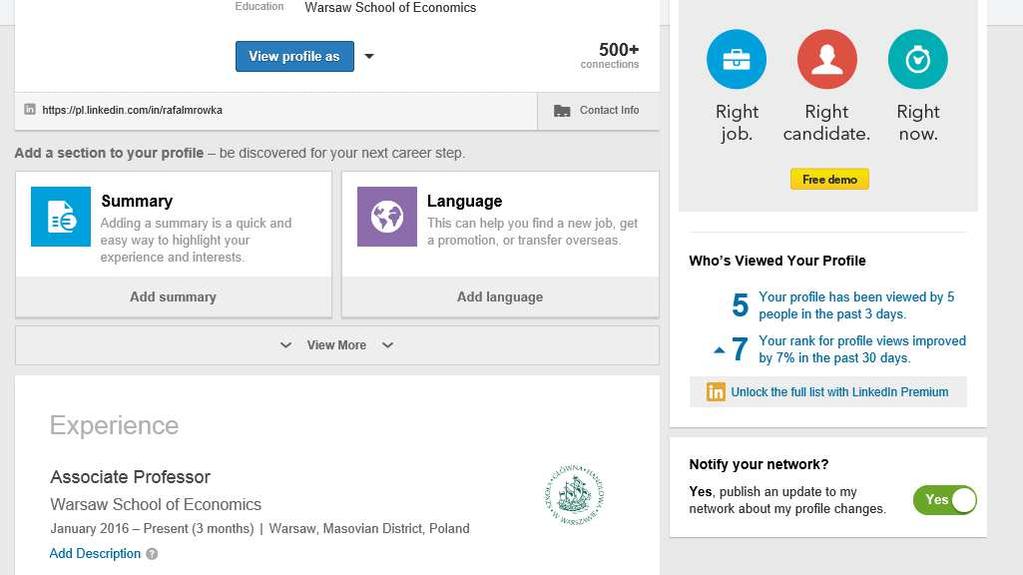Click the red Right candidate person icon
The image size is (1023, 575).
(x=826, y=59)
